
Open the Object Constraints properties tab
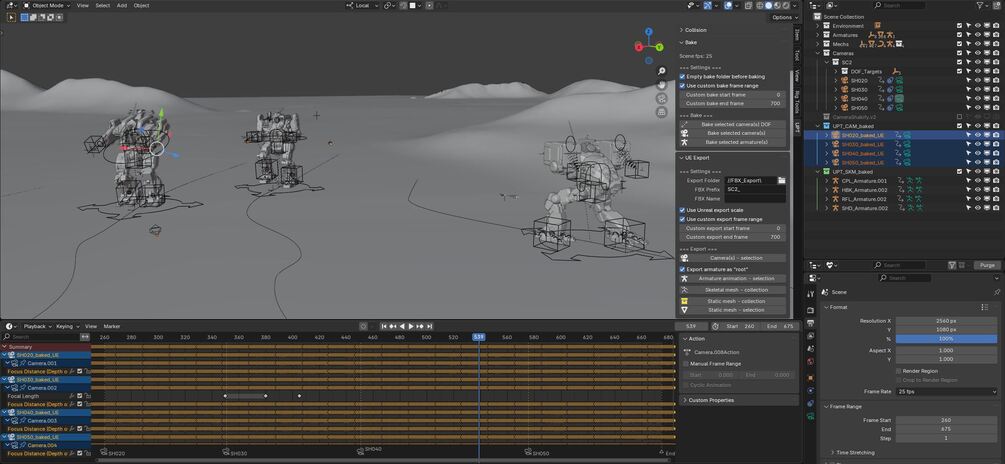coord(811,404)
